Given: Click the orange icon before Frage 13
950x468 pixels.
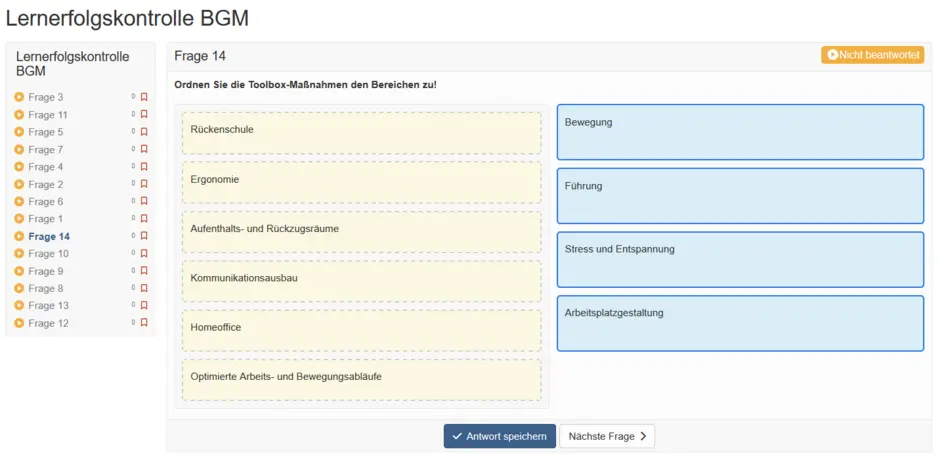Looking at the screenshot, I should pos(19,306).
